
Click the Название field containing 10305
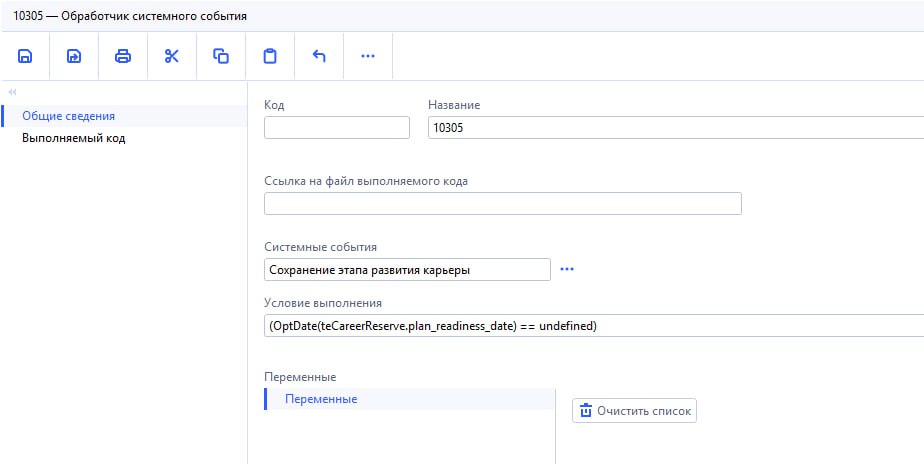[675, 128]
